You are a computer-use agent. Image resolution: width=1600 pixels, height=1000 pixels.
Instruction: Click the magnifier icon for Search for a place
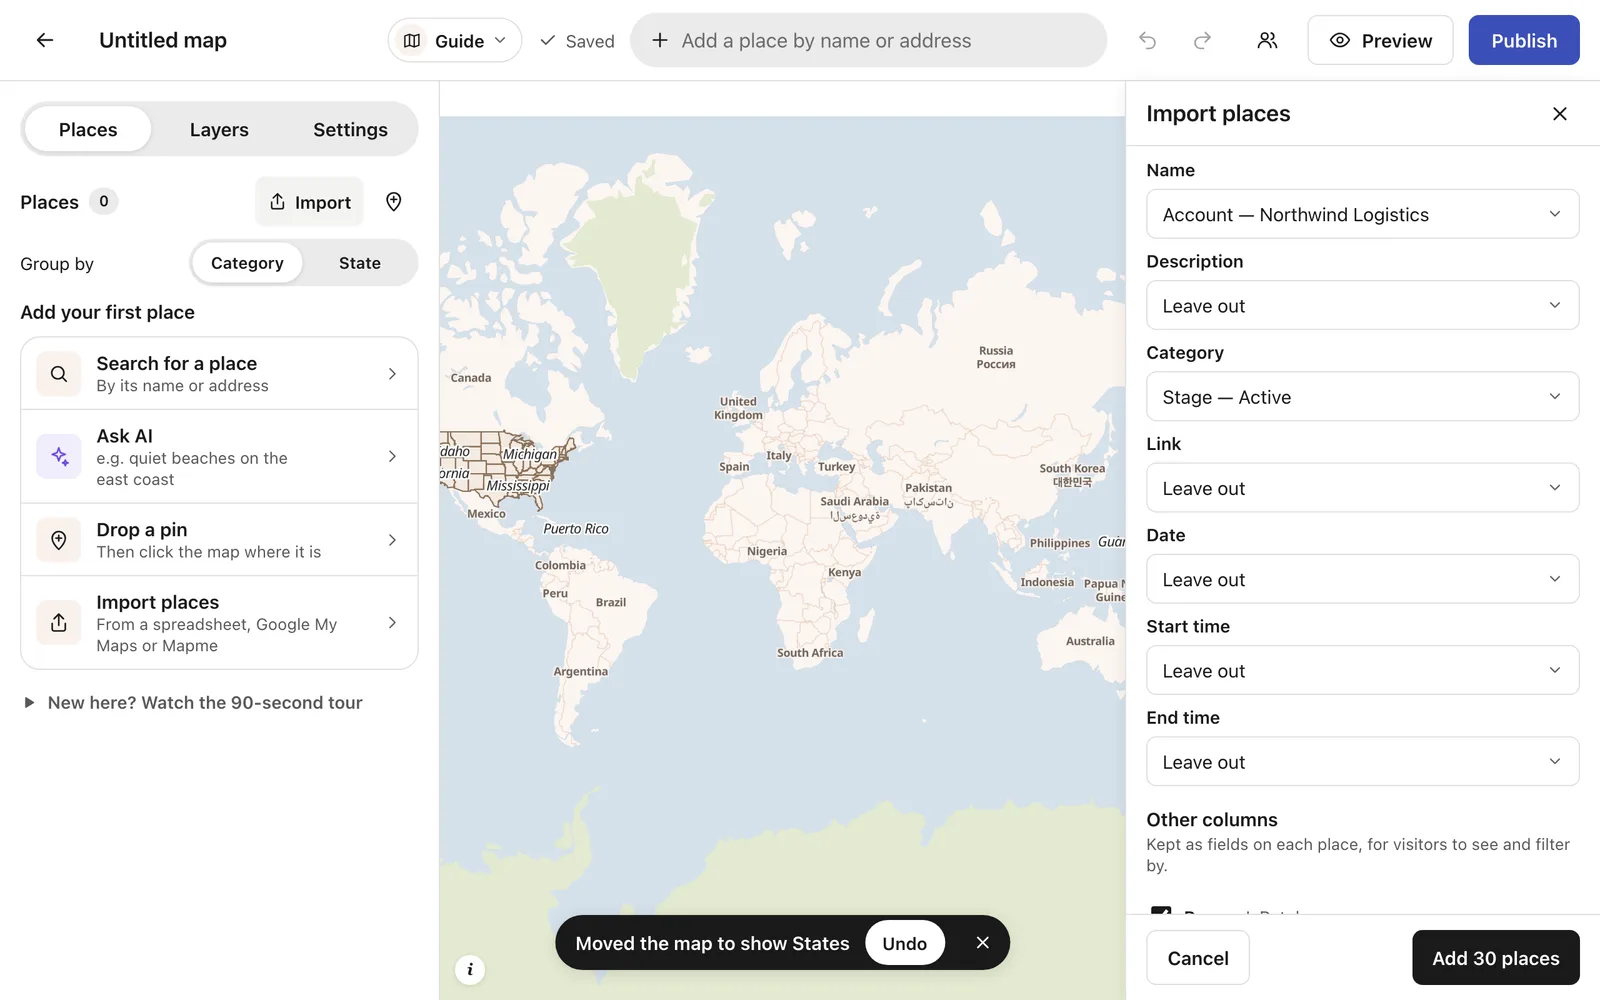click(x=59, y=374)
